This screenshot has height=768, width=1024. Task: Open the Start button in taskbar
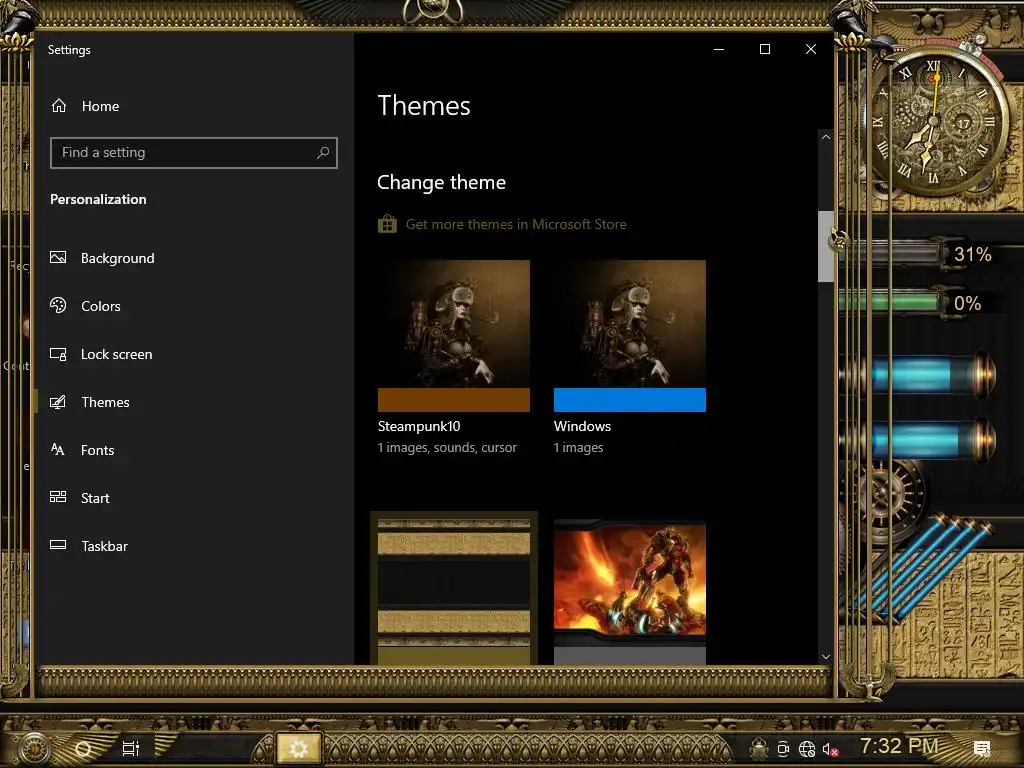coord(34,748)
